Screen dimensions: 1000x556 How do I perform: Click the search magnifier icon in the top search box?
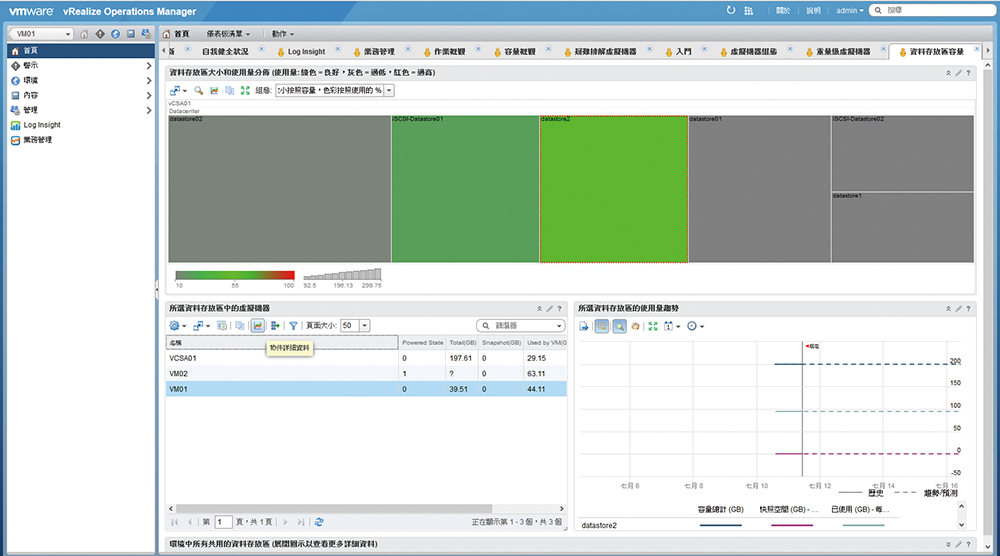pos(878,10)
